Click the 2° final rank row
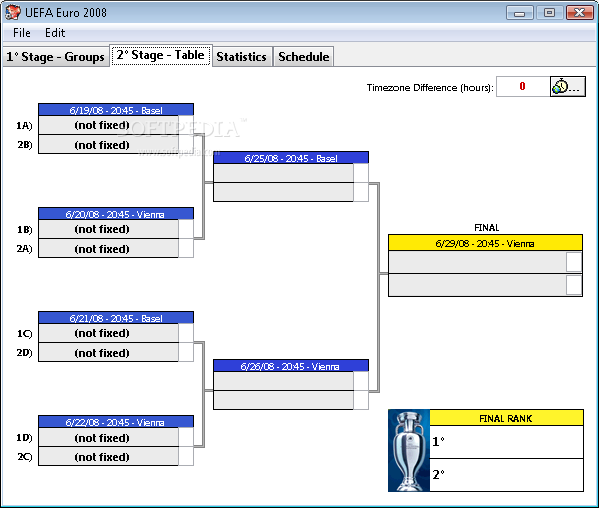The height and width of the screenshot is (508, 599). pos(506,475)
